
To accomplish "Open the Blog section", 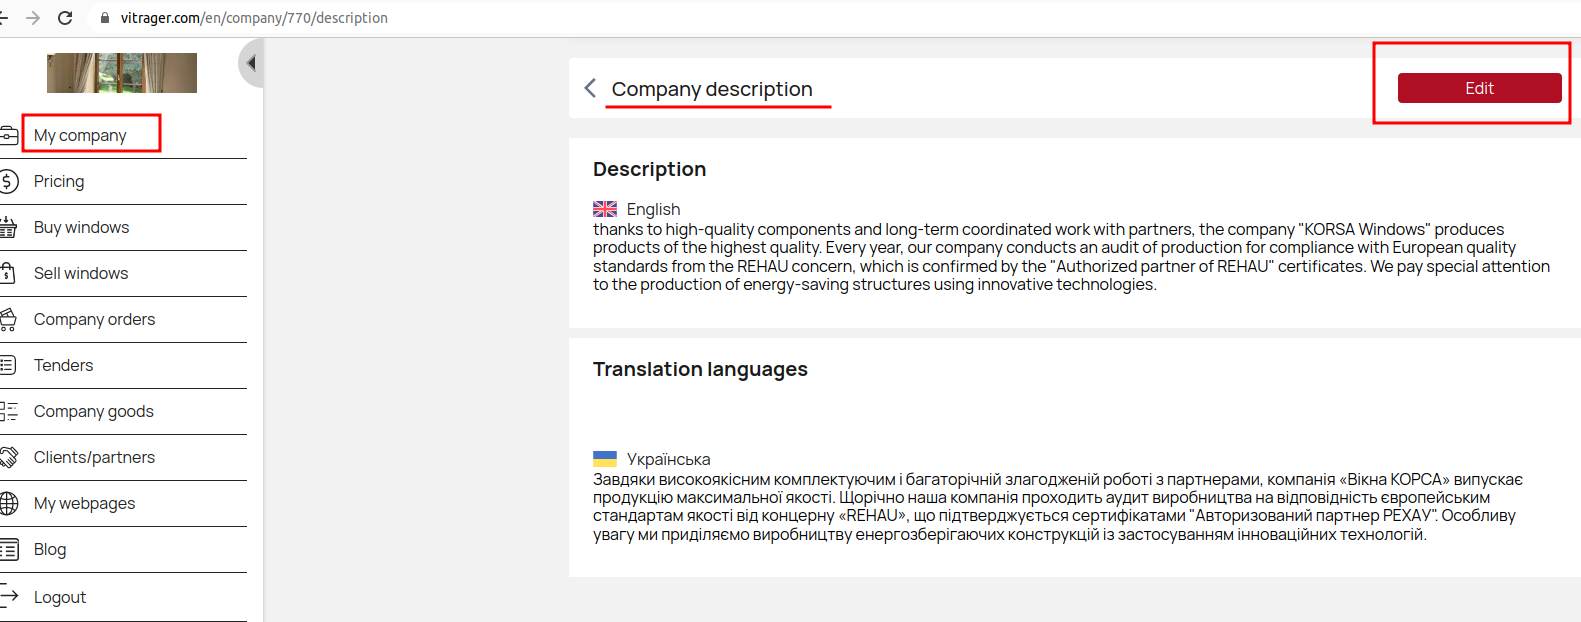I will tap(50, 549).
